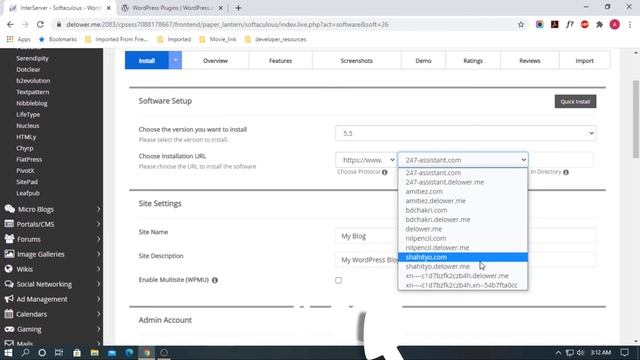Expand the Social Networking category arrow
Viewport: 640px width, 360px height.
click(x=98, y=284)
